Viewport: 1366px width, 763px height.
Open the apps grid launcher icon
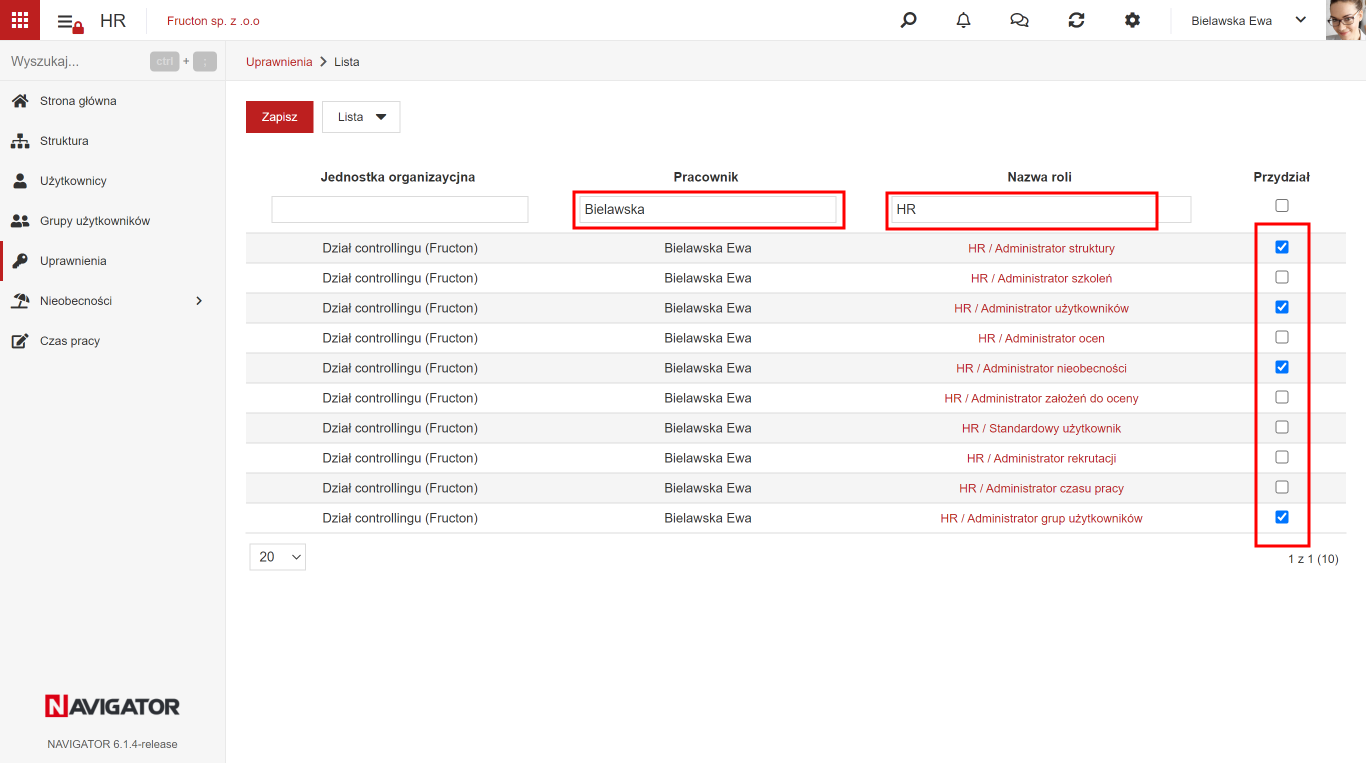coord(20,20)
